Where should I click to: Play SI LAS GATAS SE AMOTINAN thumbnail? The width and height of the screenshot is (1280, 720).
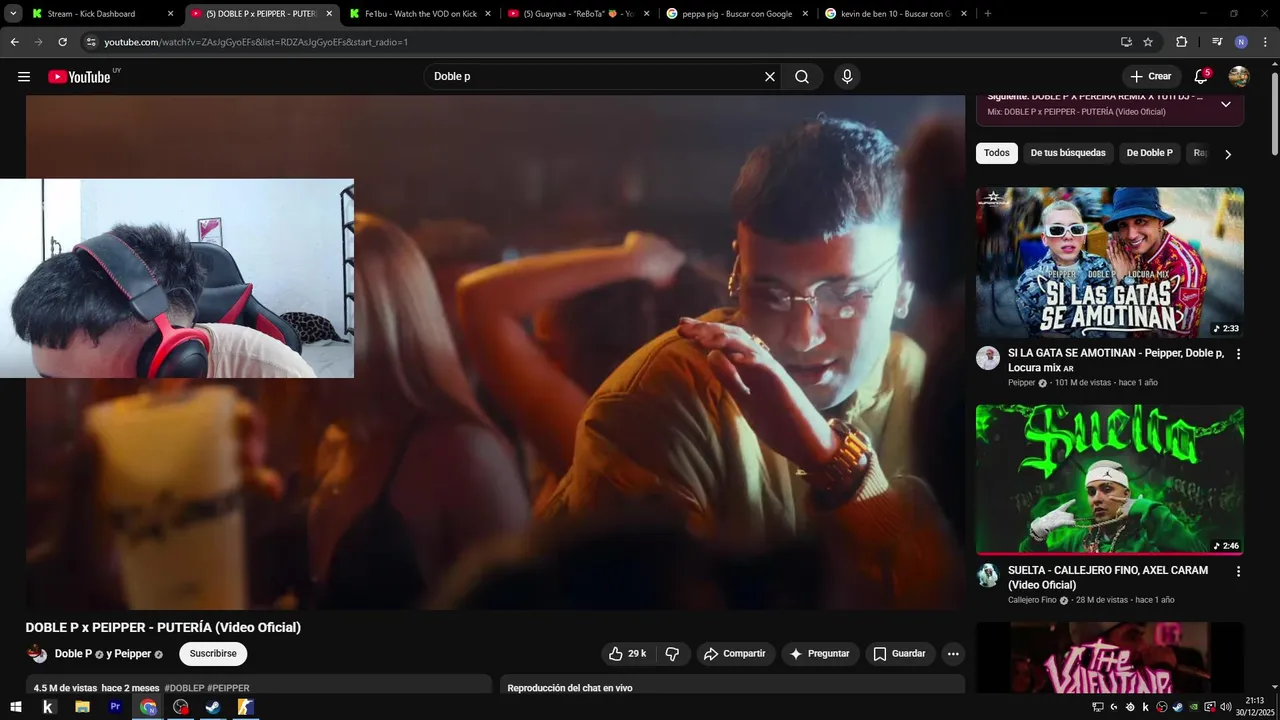[1110, 263]
